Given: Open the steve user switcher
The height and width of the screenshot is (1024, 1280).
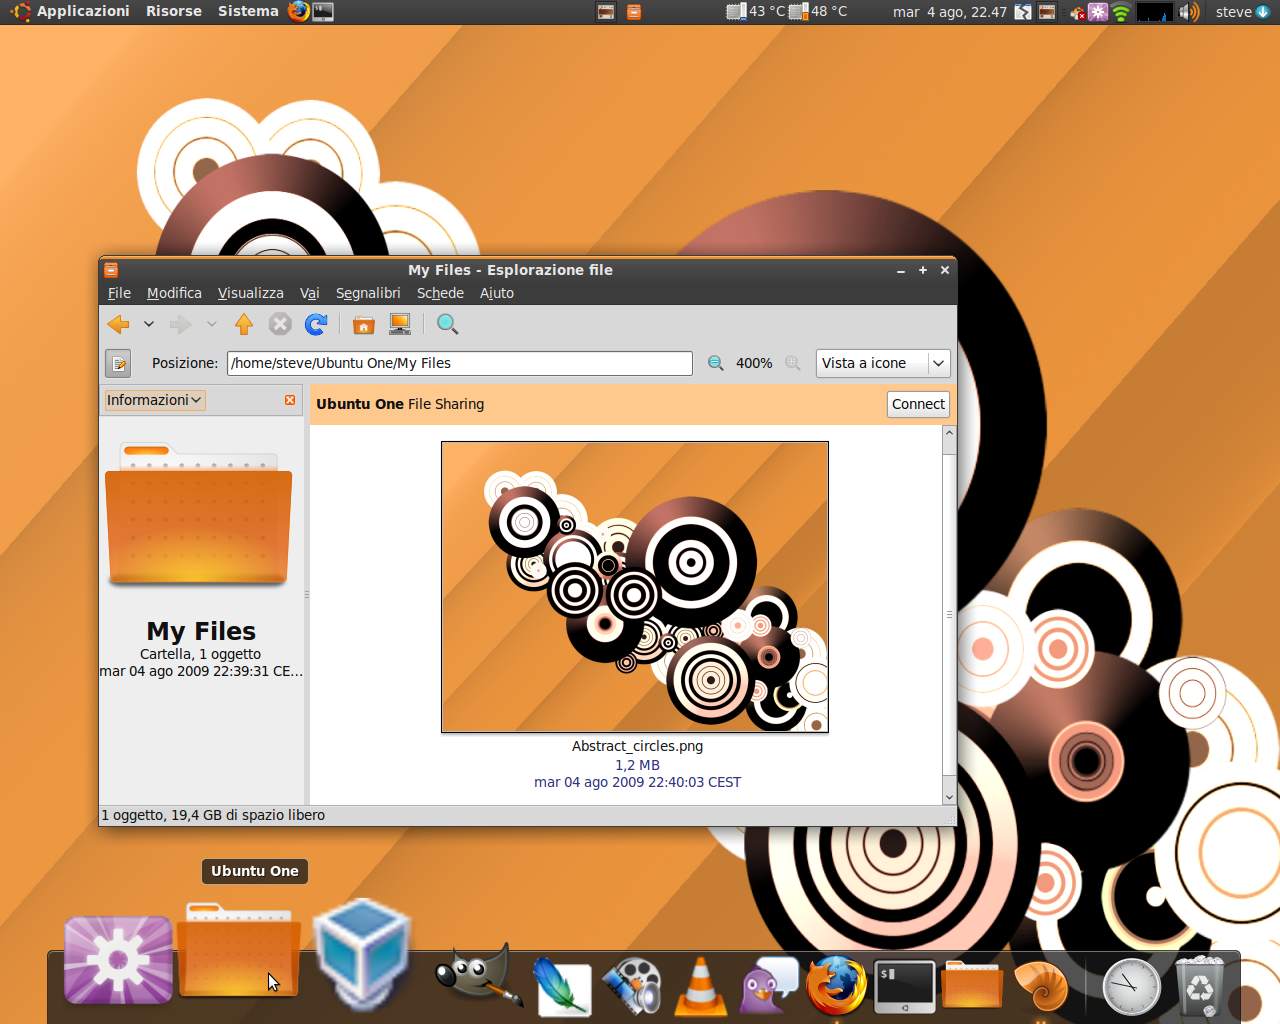Looking at the screenshot, I should (x=1242, y=12).
